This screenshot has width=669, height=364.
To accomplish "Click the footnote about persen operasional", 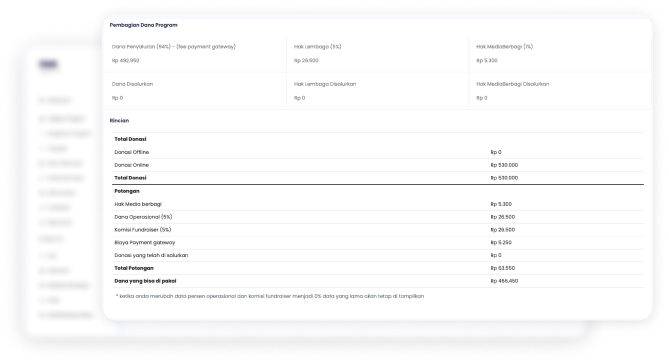I will point(270,296).
